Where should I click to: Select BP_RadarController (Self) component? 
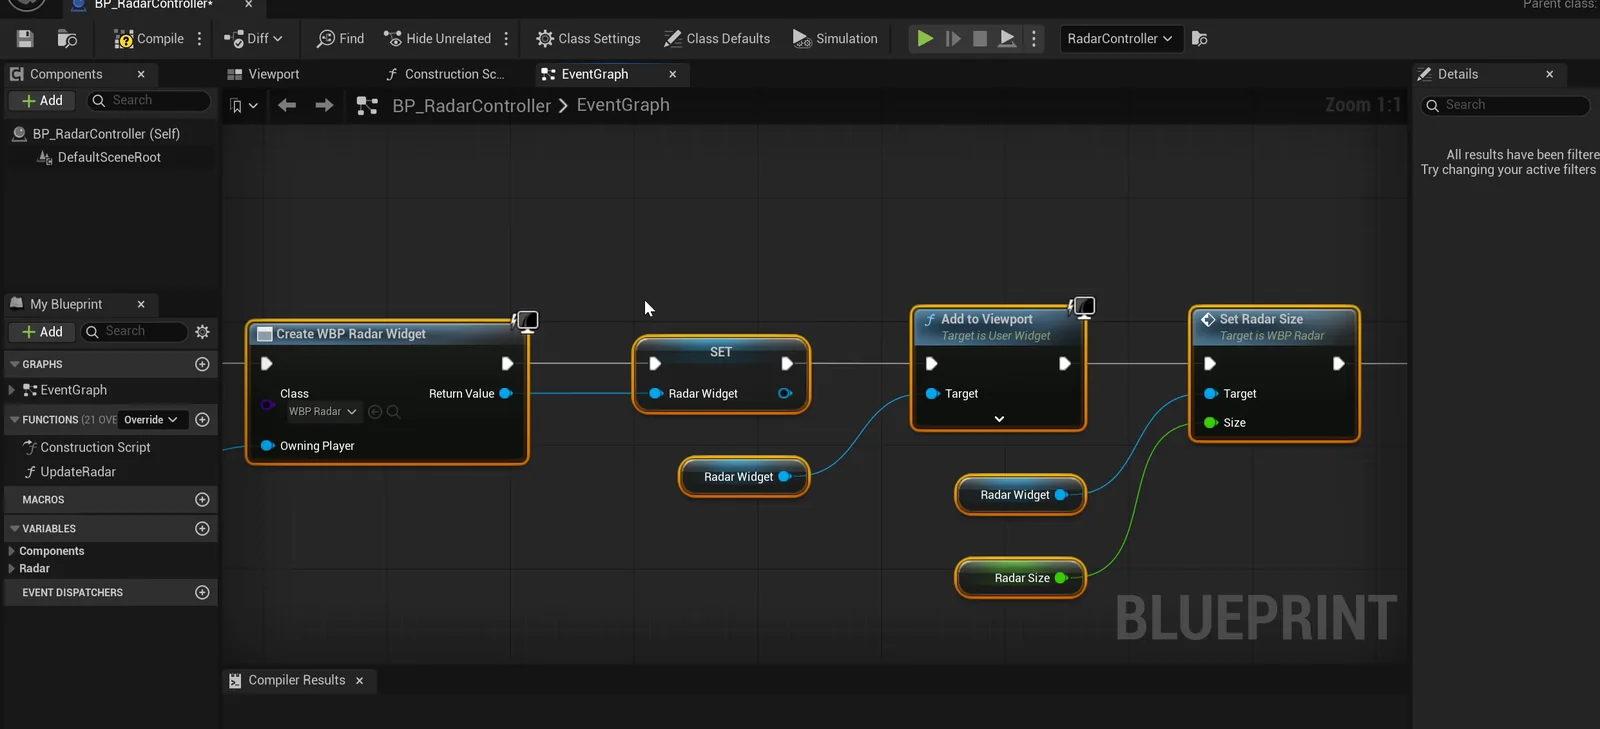click(x=106, y=134)
